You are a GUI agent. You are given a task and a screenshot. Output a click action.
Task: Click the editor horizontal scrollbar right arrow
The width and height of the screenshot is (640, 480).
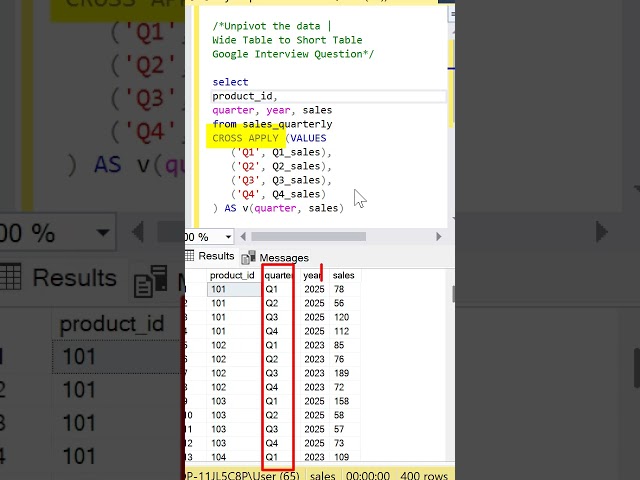pos(439,237)
